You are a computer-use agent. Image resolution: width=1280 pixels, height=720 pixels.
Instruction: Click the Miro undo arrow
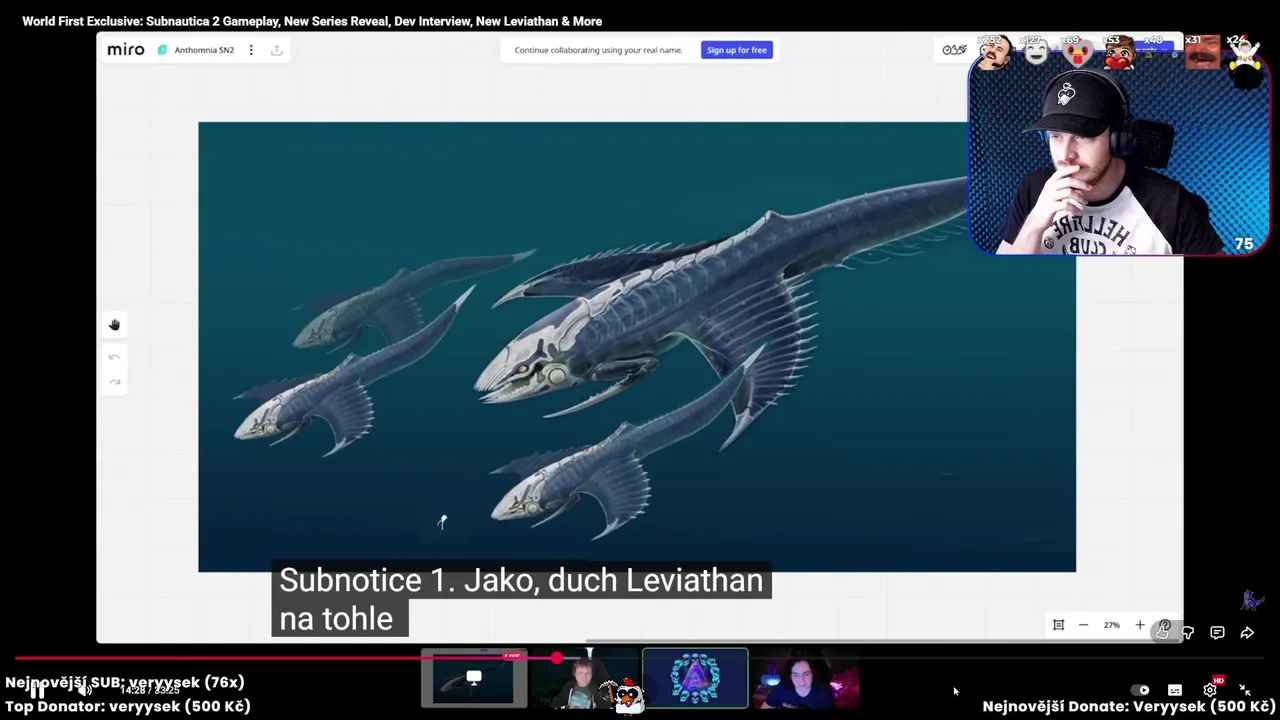tap(114, 357)
